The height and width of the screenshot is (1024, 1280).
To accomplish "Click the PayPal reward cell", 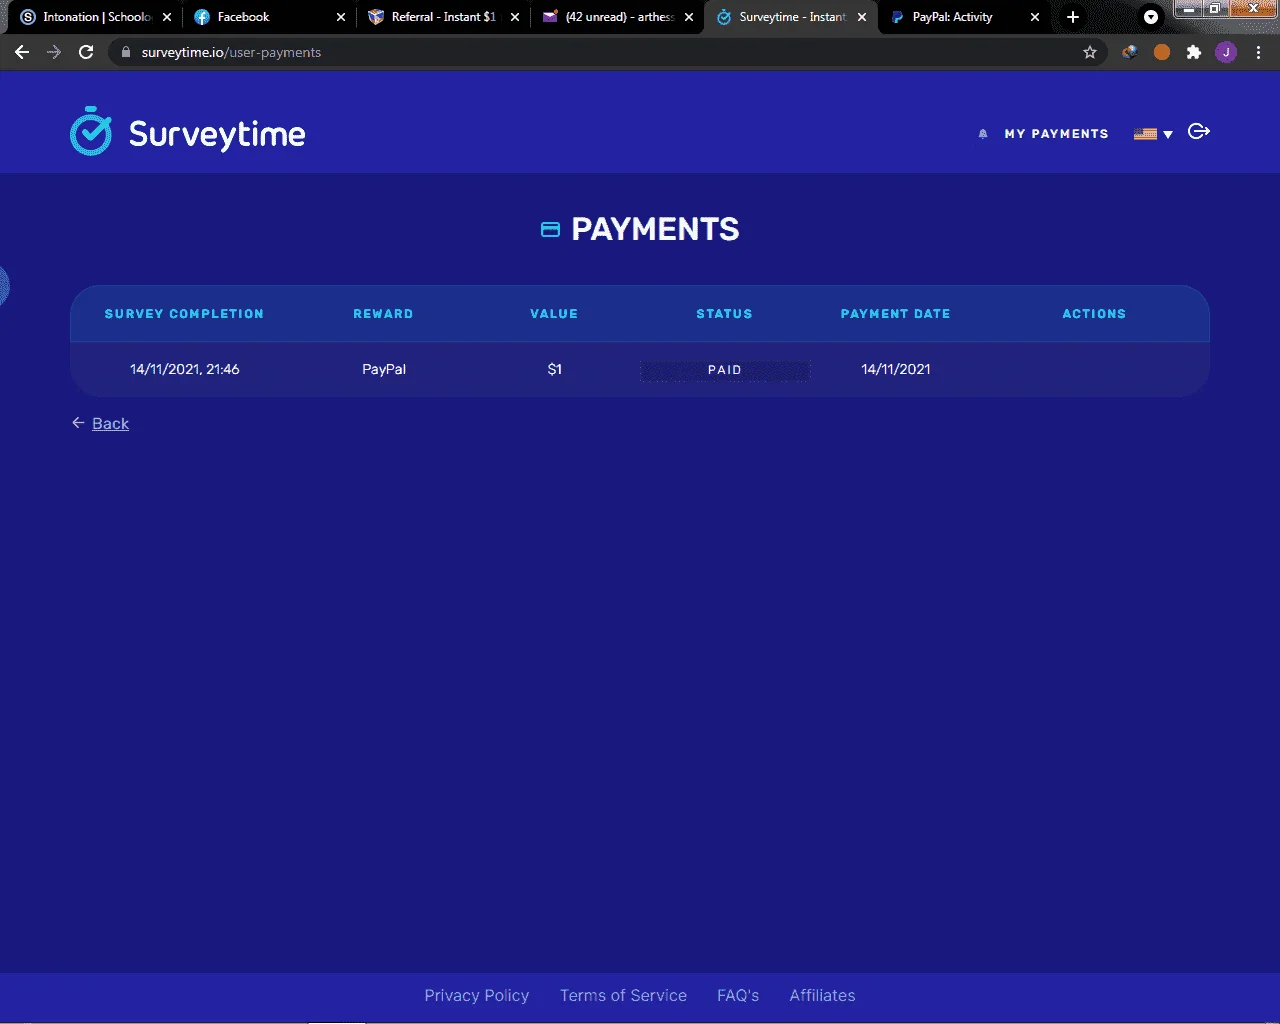I will 384,369.
